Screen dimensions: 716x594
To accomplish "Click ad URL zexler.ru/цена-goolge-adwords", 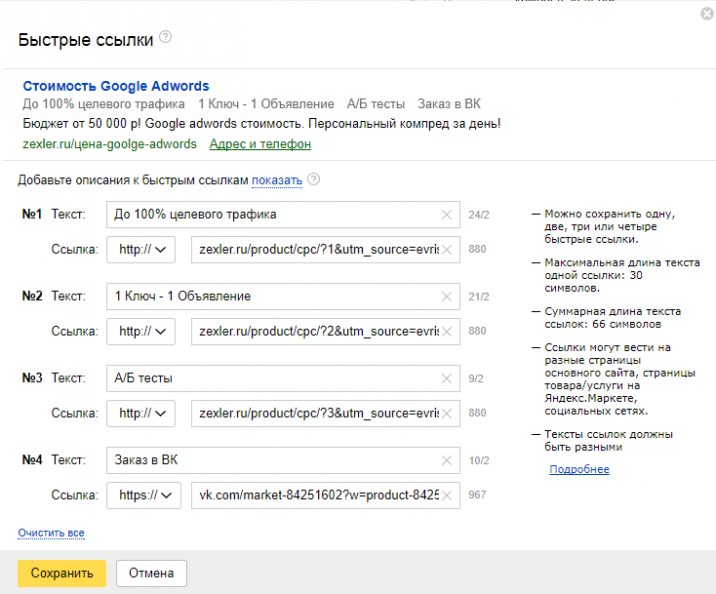I will tap(110, 144).
